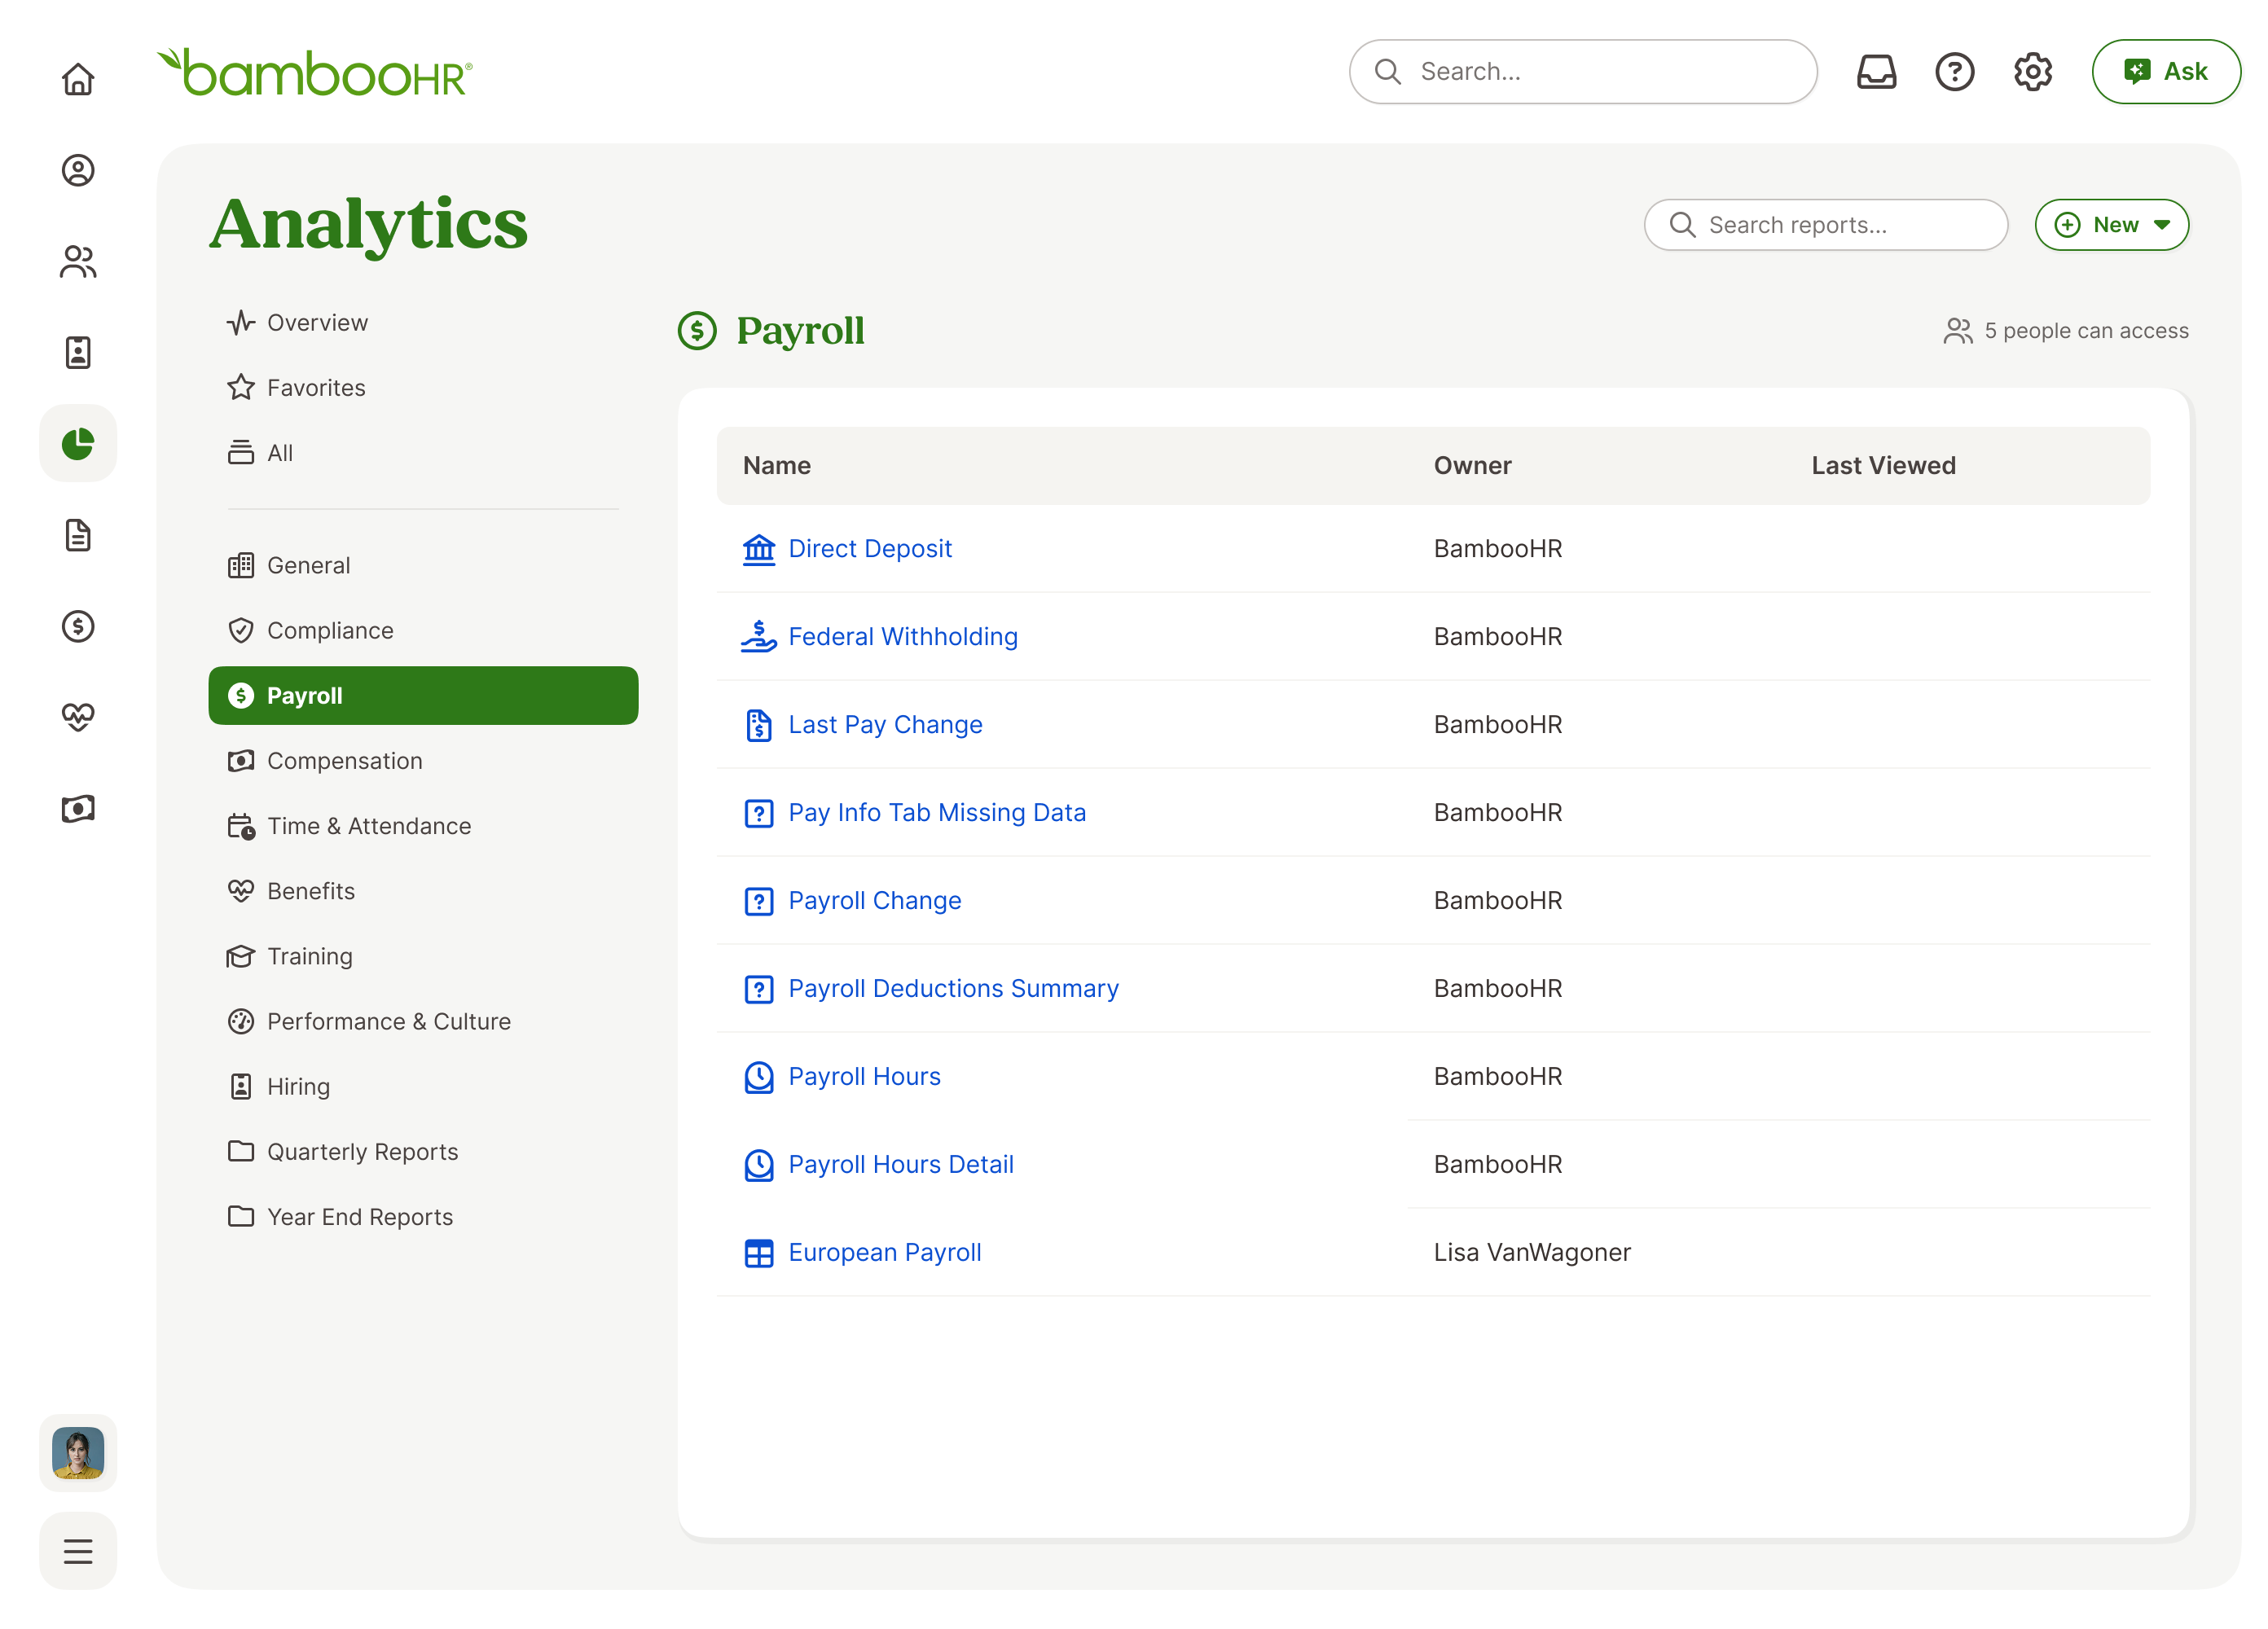The width and height of the screenshot is (2268, 1629).
Task: Open the Payroll Hours Detail report
Action: [x=900, y=1165]
